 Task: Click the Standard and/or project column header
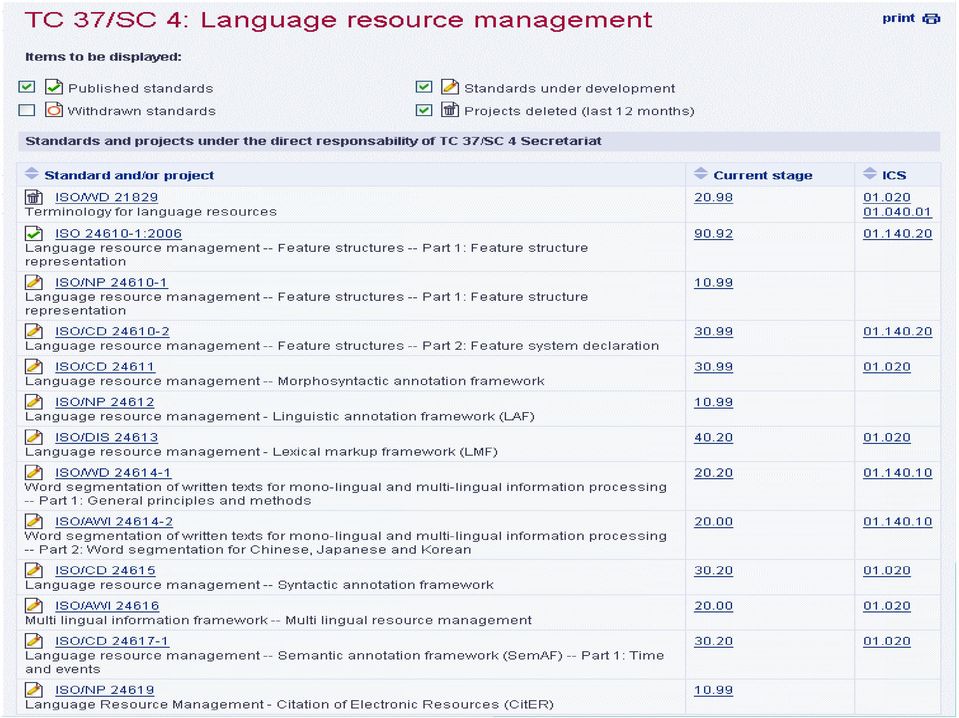[129, 176]
